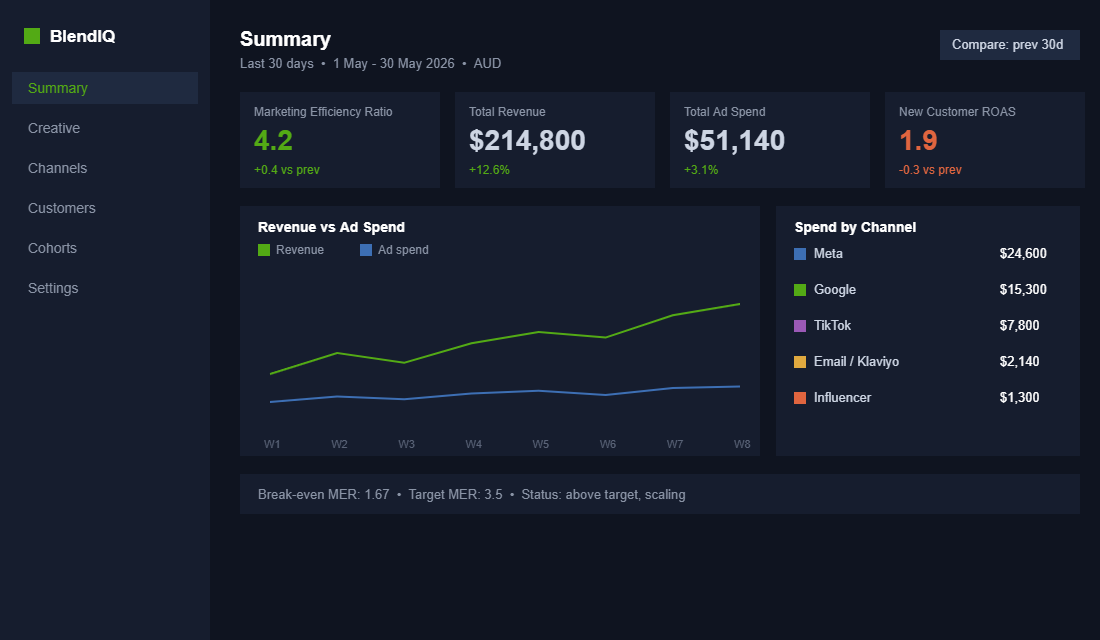
Task: Click the Email / Klaviyo value $2,140
Action: [x=1019, y=361]
